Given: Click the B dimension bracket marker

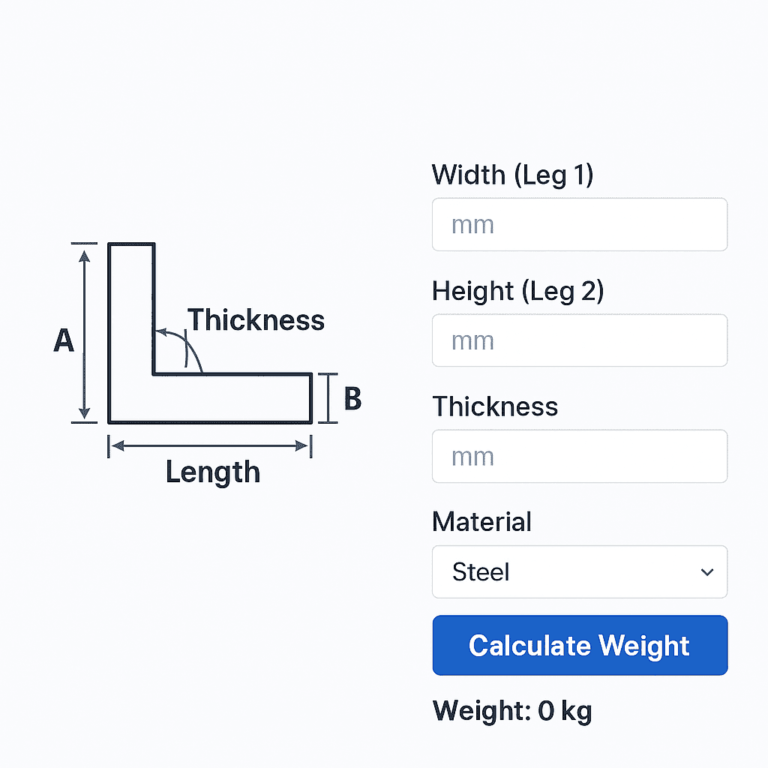Looking at the screenshot, I should point(327,398).
